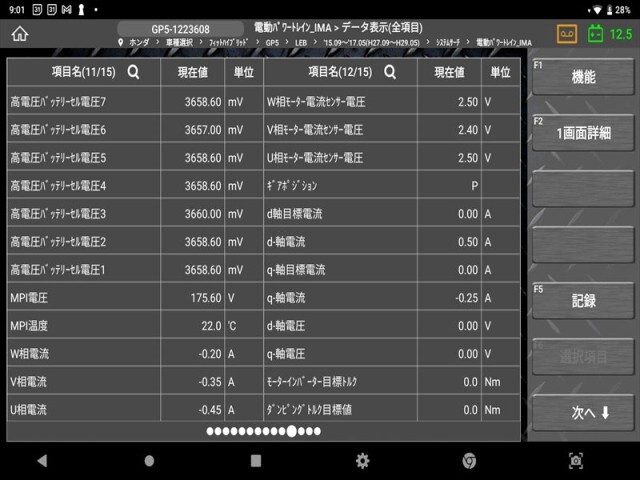Select the V相電流 row
The height and width of the screenshot is (480, 640).
coord(136,382)
